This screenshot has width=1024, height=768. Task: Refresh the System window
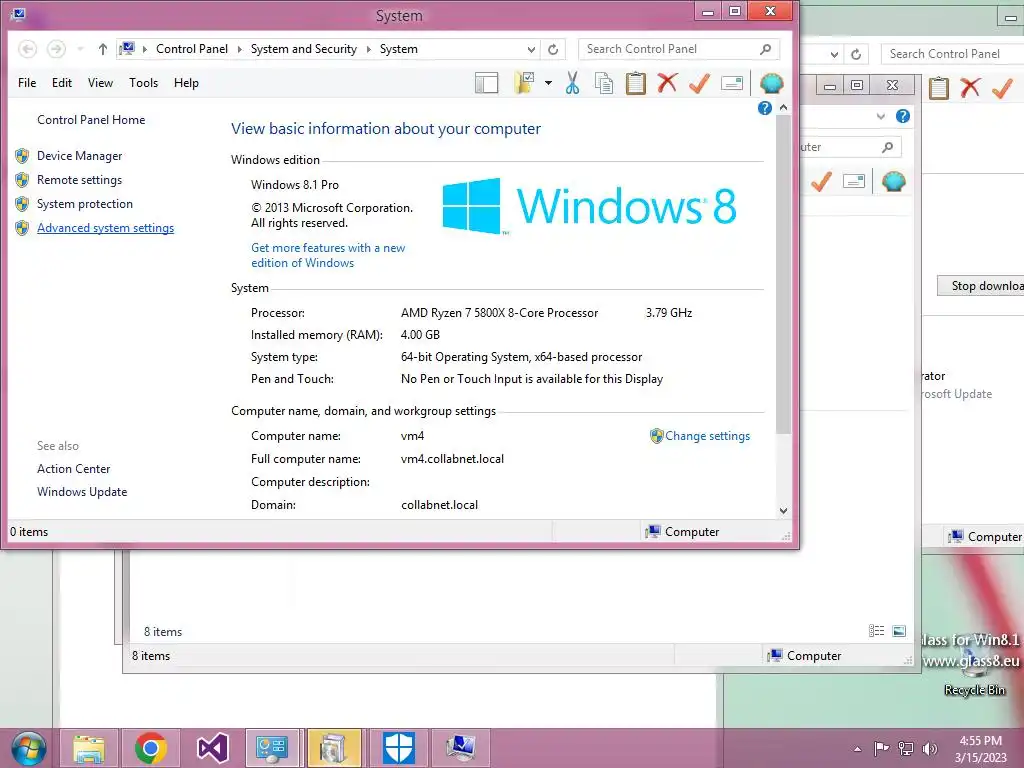tap(553, 50)
